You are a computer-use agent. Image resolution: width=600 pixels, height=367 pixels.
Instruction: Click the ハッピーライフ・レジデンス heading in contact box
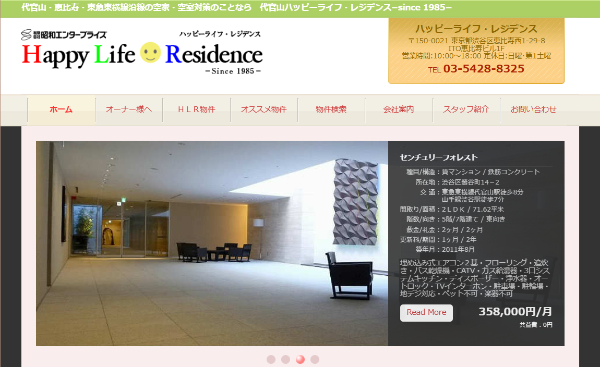point(476,29)
